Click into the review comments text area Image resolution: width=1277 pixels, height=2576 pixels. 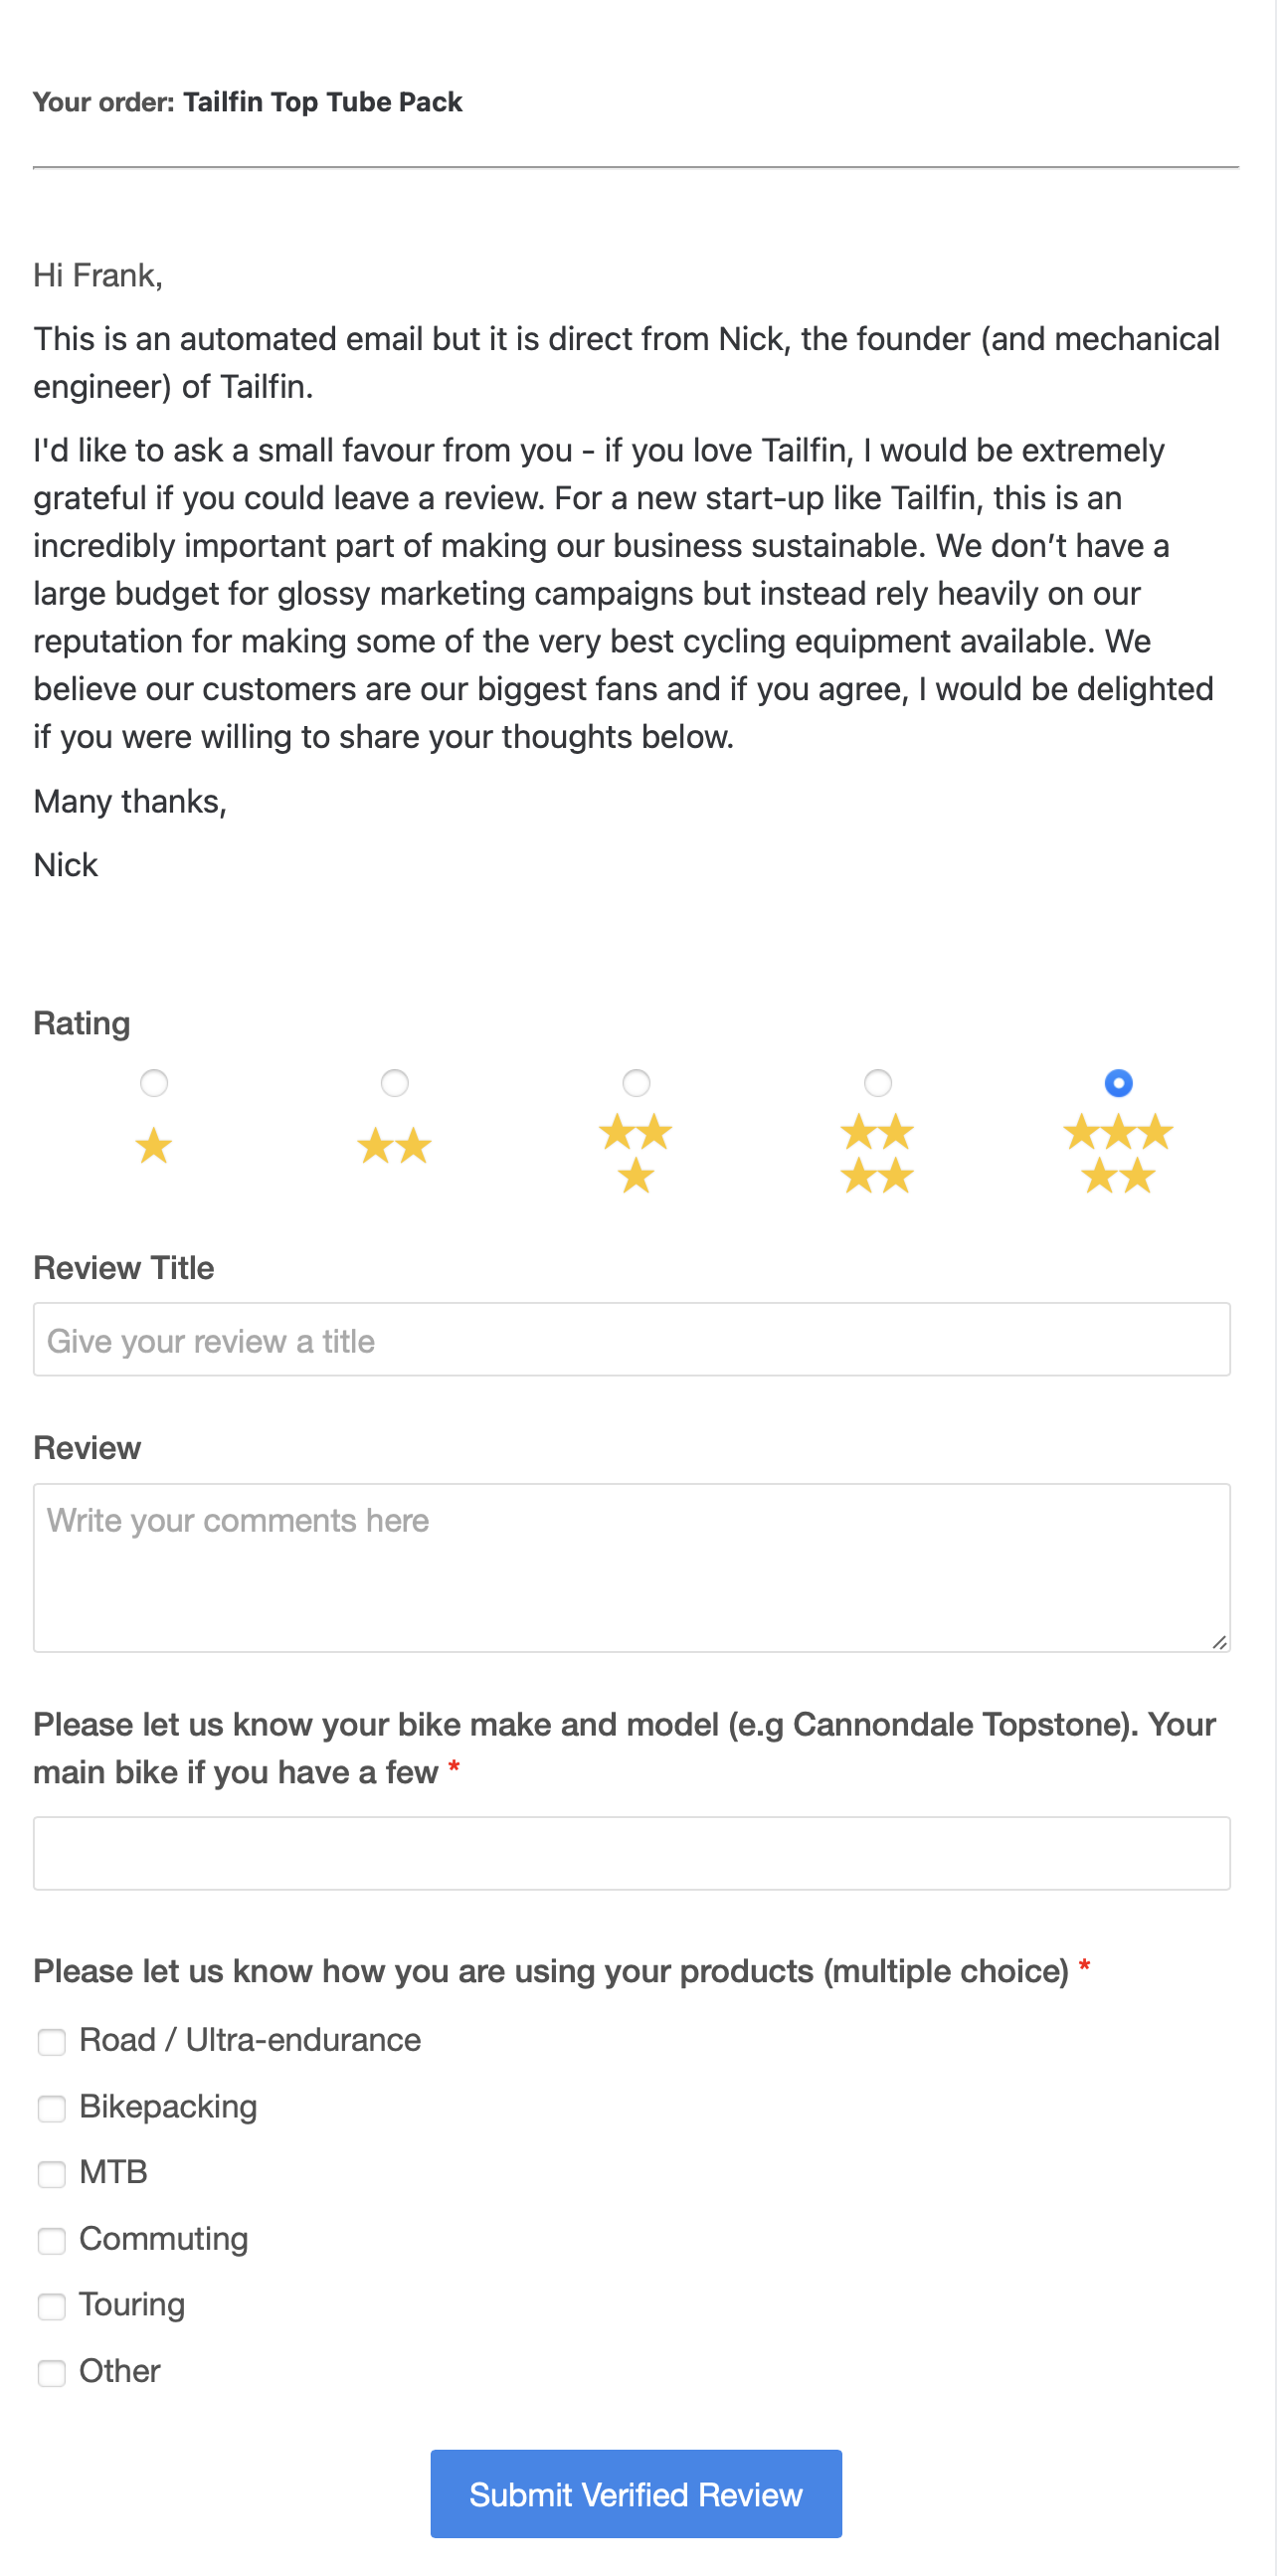coord(631,1567)
